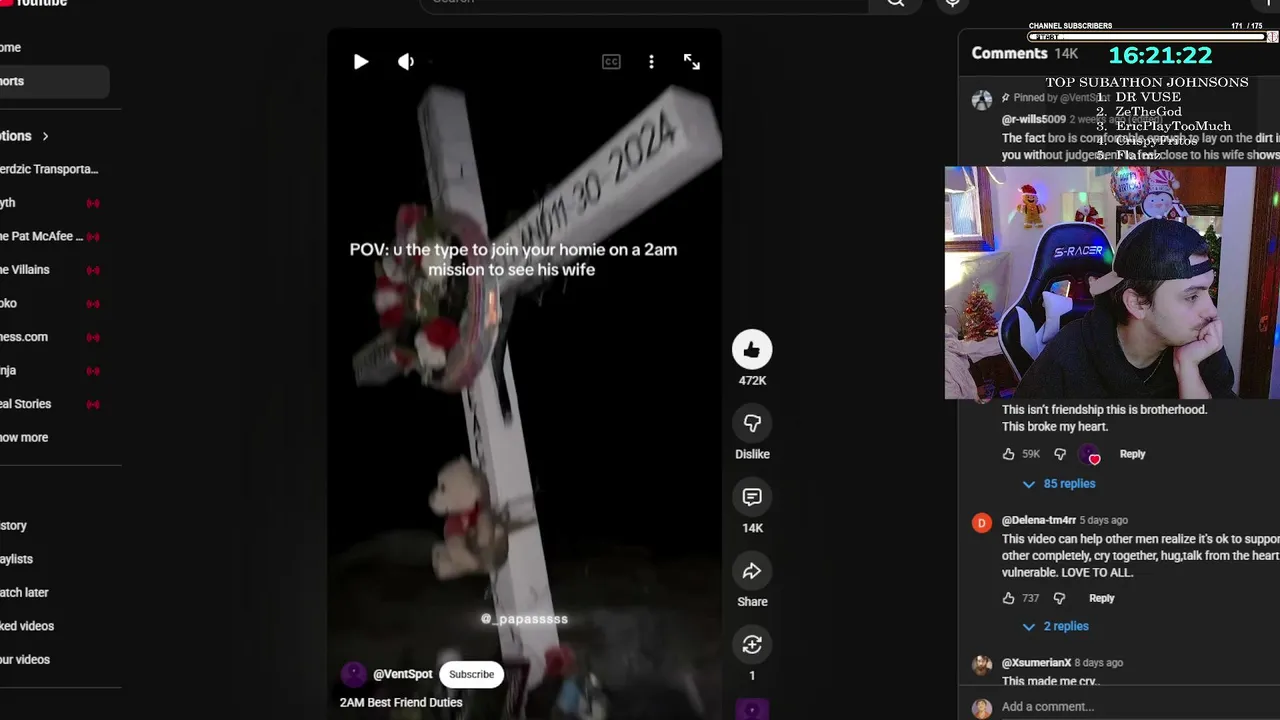The height and width of the screenshot is (720, 1280).
Task: Open the pinned comment author avatar
Action: (x=982, y=100)
